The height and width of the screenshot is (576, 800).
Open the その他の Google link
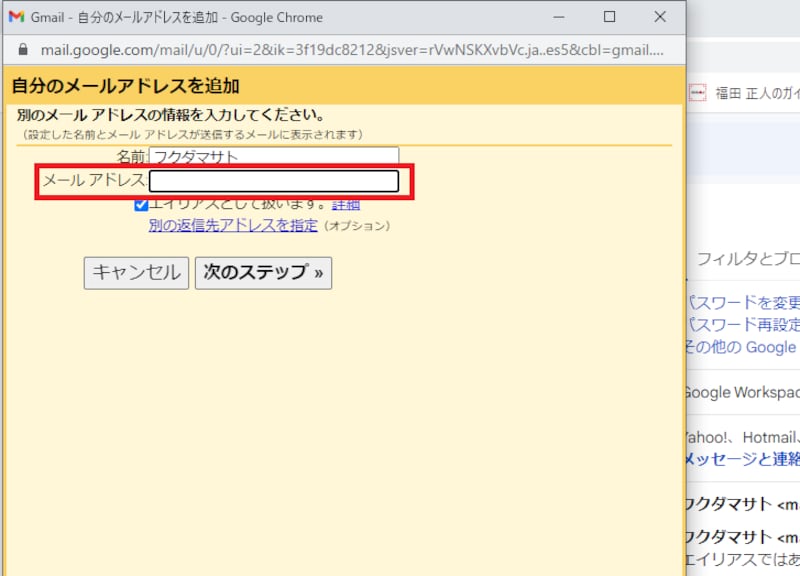tap(740, 347)
